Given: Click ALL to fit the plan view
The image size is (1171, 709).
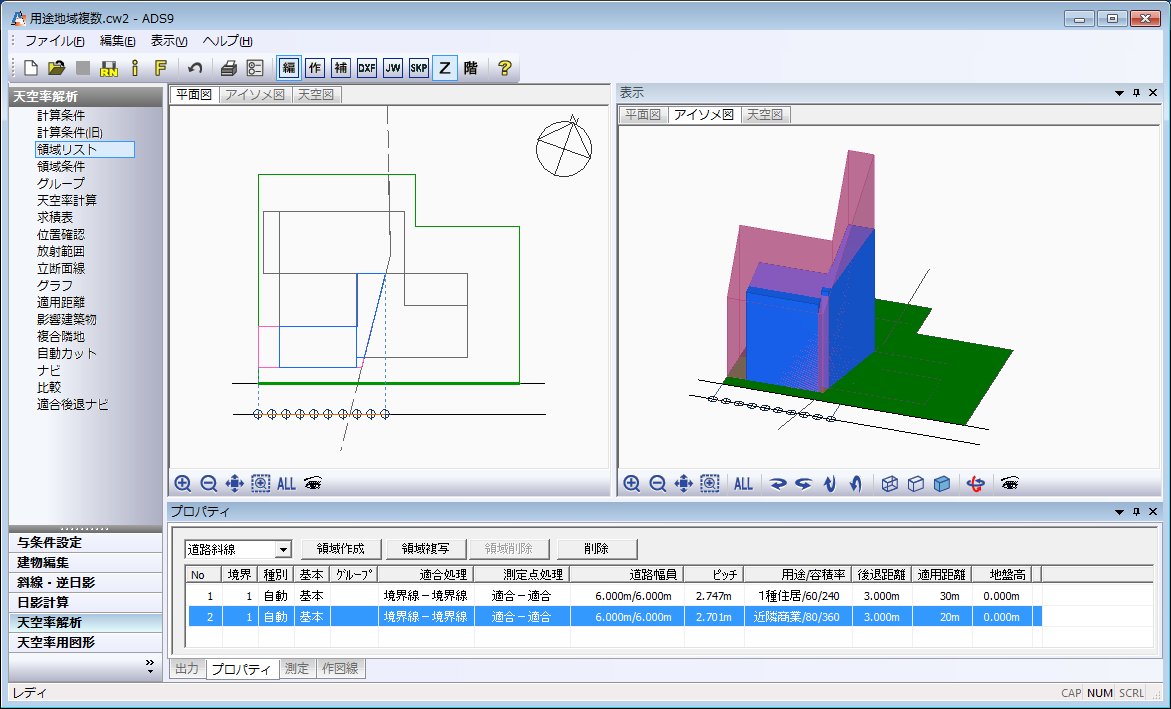Looking at the screenshot, I should (x=287, y=483).
